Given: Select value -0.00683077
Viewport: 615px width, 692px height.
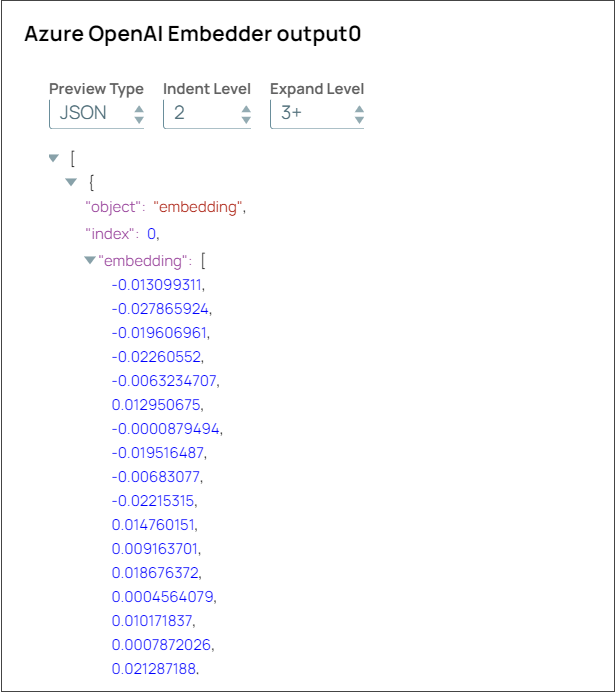Looking at the screenshot, I should (156, 477).
